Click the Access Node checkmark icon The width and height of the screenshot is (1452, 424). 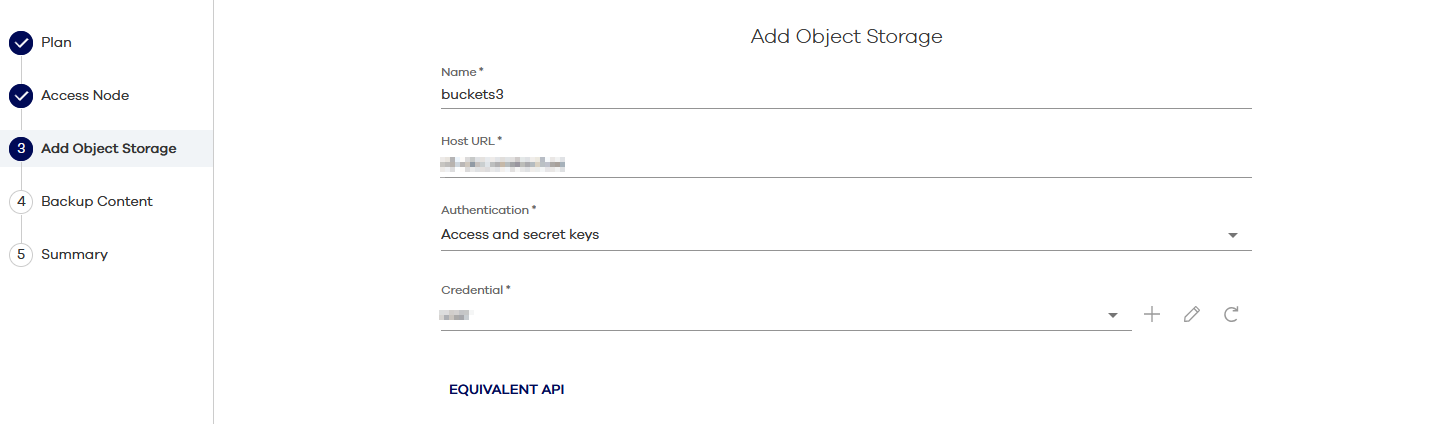coord(21,96)
